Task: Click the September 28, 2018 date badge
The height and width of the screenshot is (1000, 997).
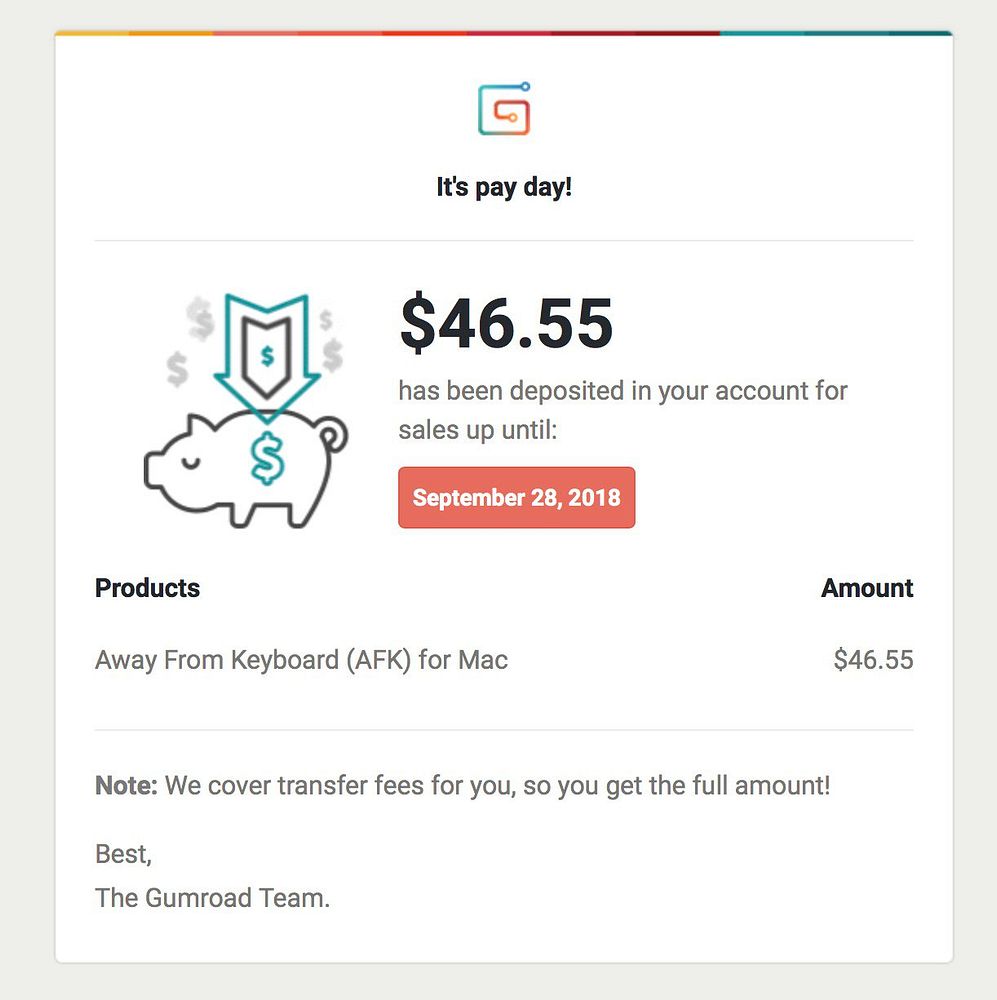Action: coord(517,497)
